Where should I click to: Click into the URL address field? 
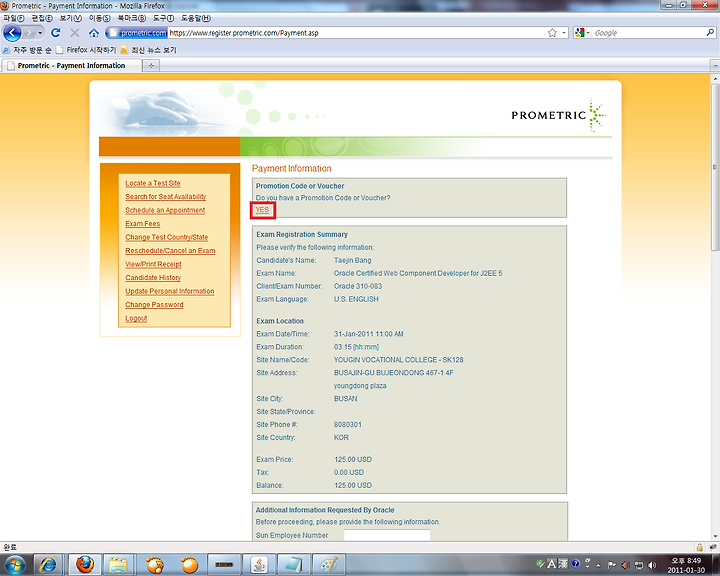(x=357, y=33)
